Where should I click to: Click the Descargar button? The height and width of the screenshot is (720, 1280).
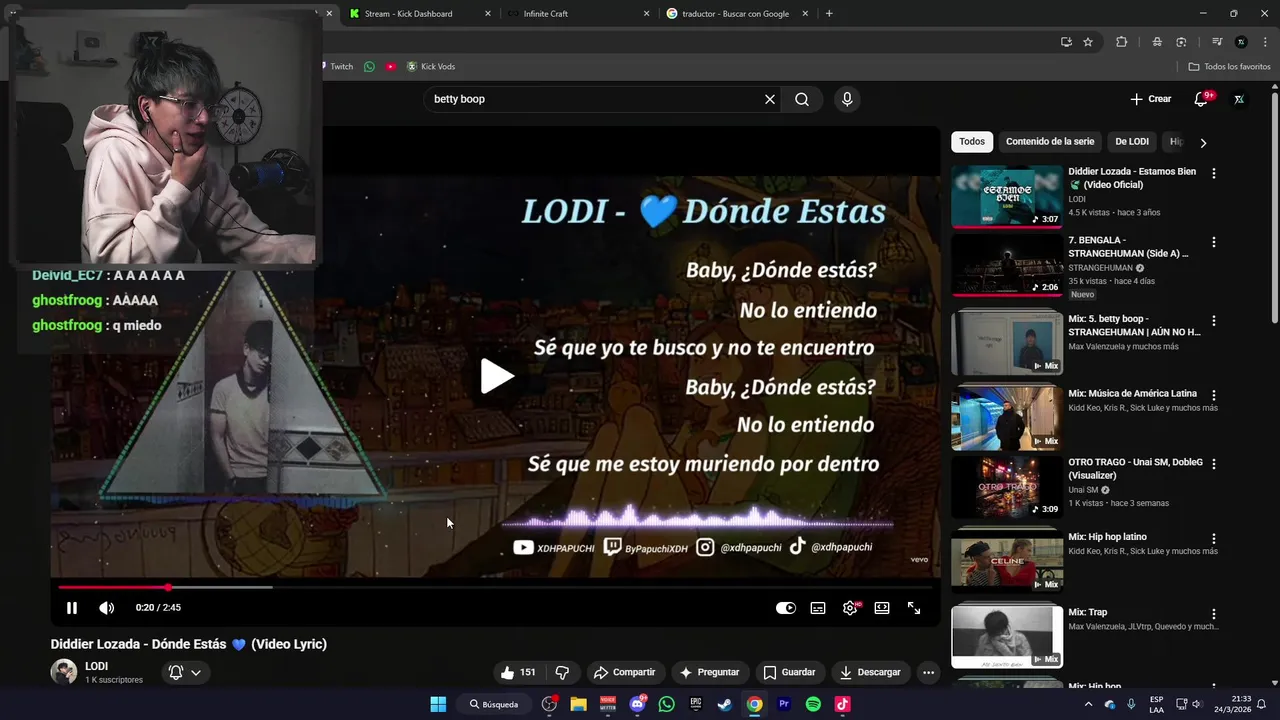pos(870,672)
